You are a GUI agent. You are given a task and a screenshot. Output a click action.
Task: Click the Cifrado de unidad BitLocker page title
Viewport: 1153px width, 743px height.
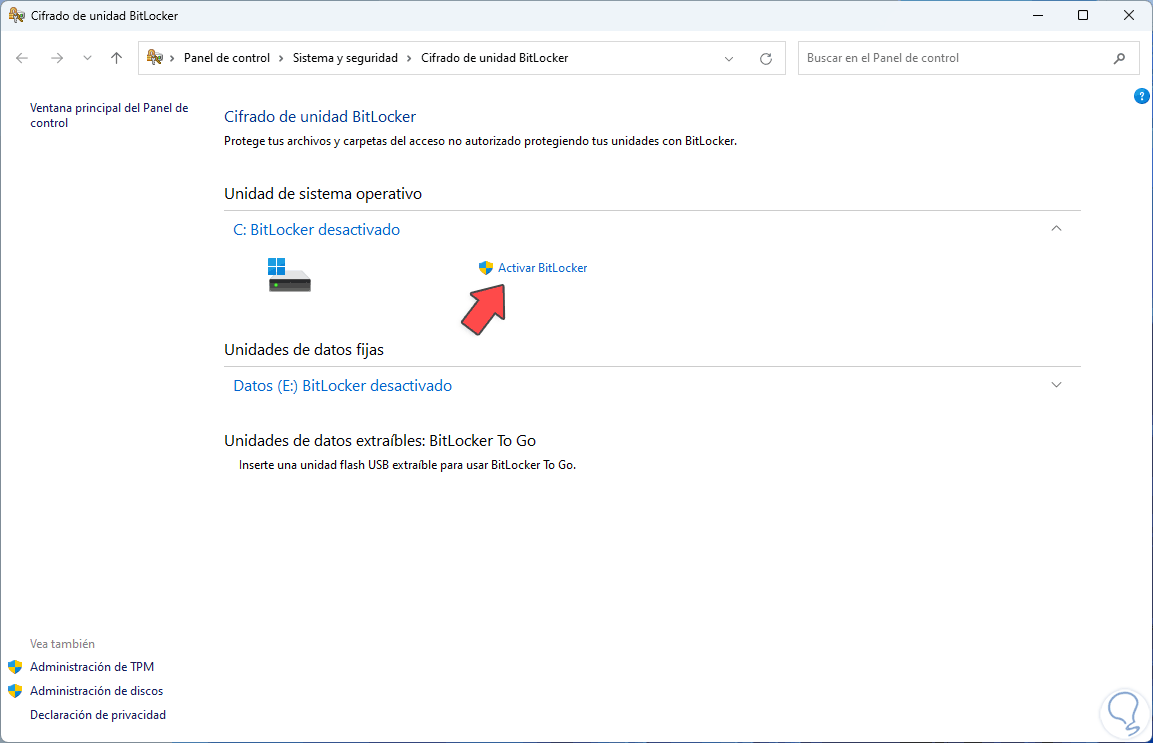[x=320, y=116]
